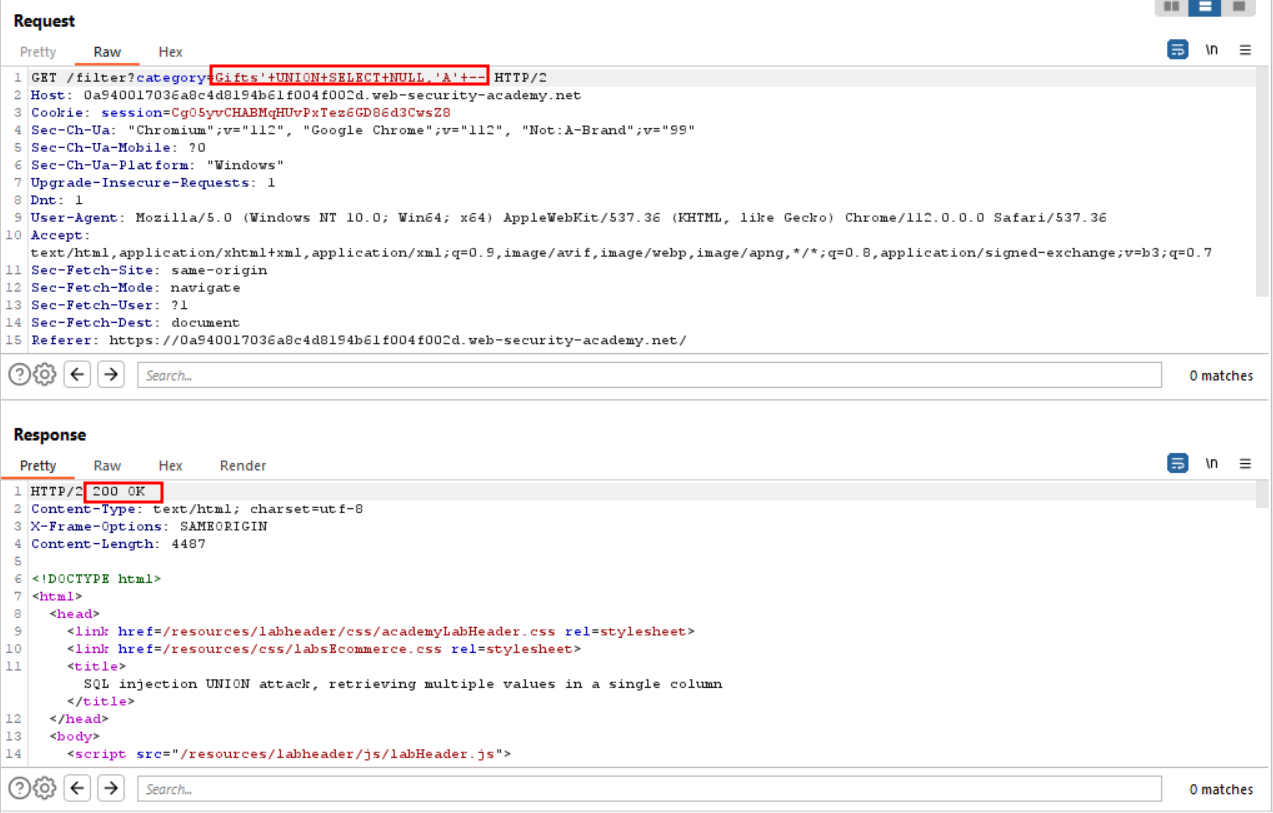Go to next match in Response search
This screenshot has height=813, width=1273.
111,789
